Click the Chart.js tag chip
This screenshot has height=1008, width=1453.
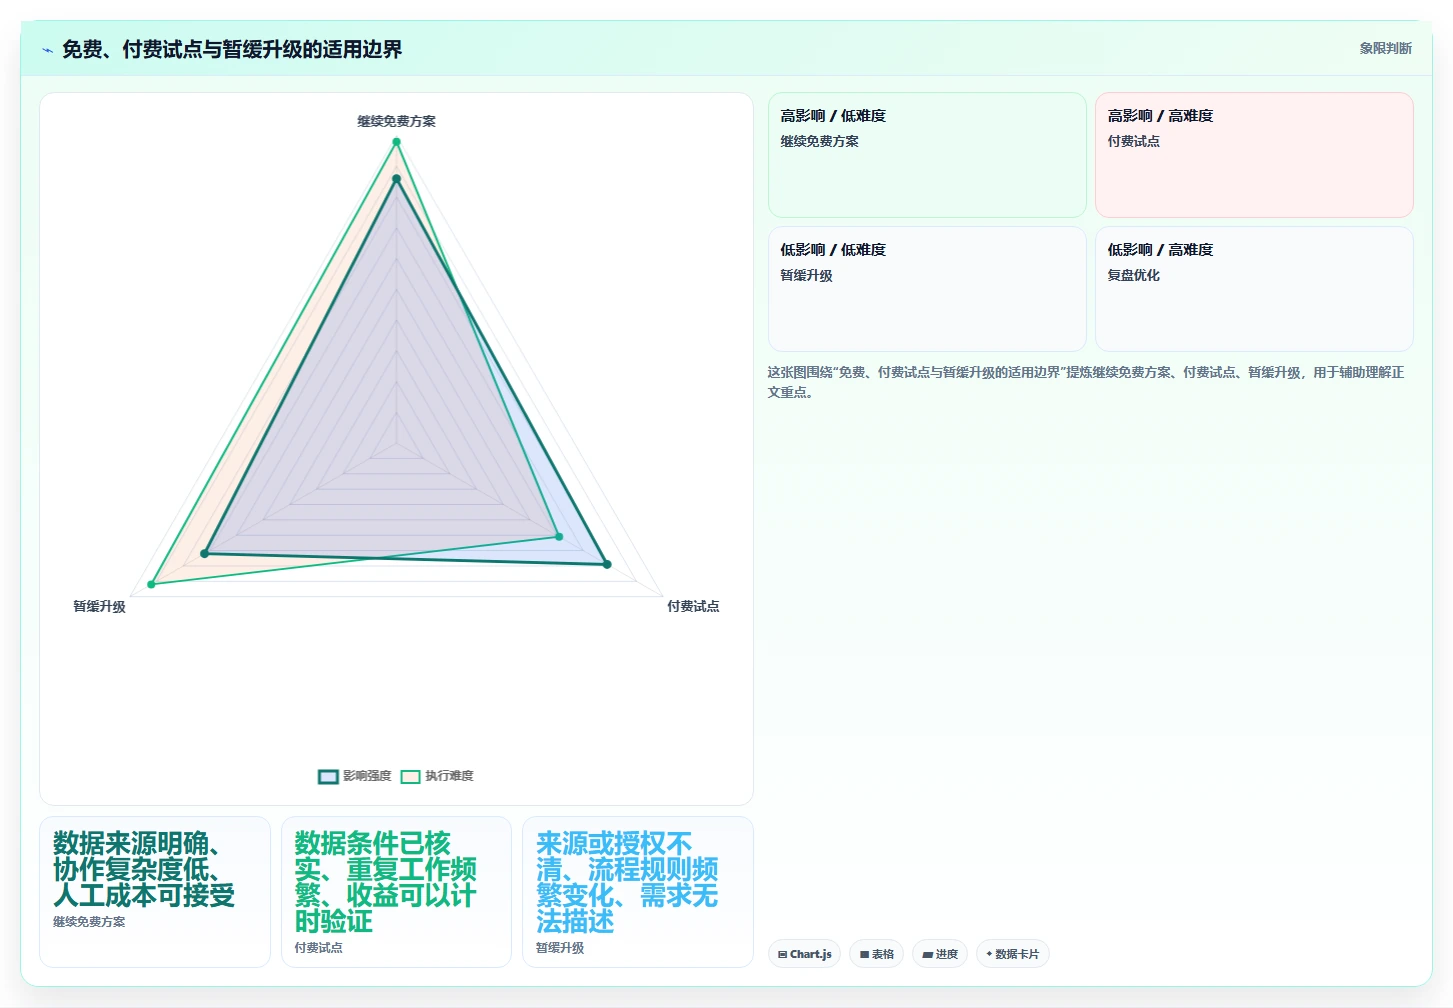point(805,954)
